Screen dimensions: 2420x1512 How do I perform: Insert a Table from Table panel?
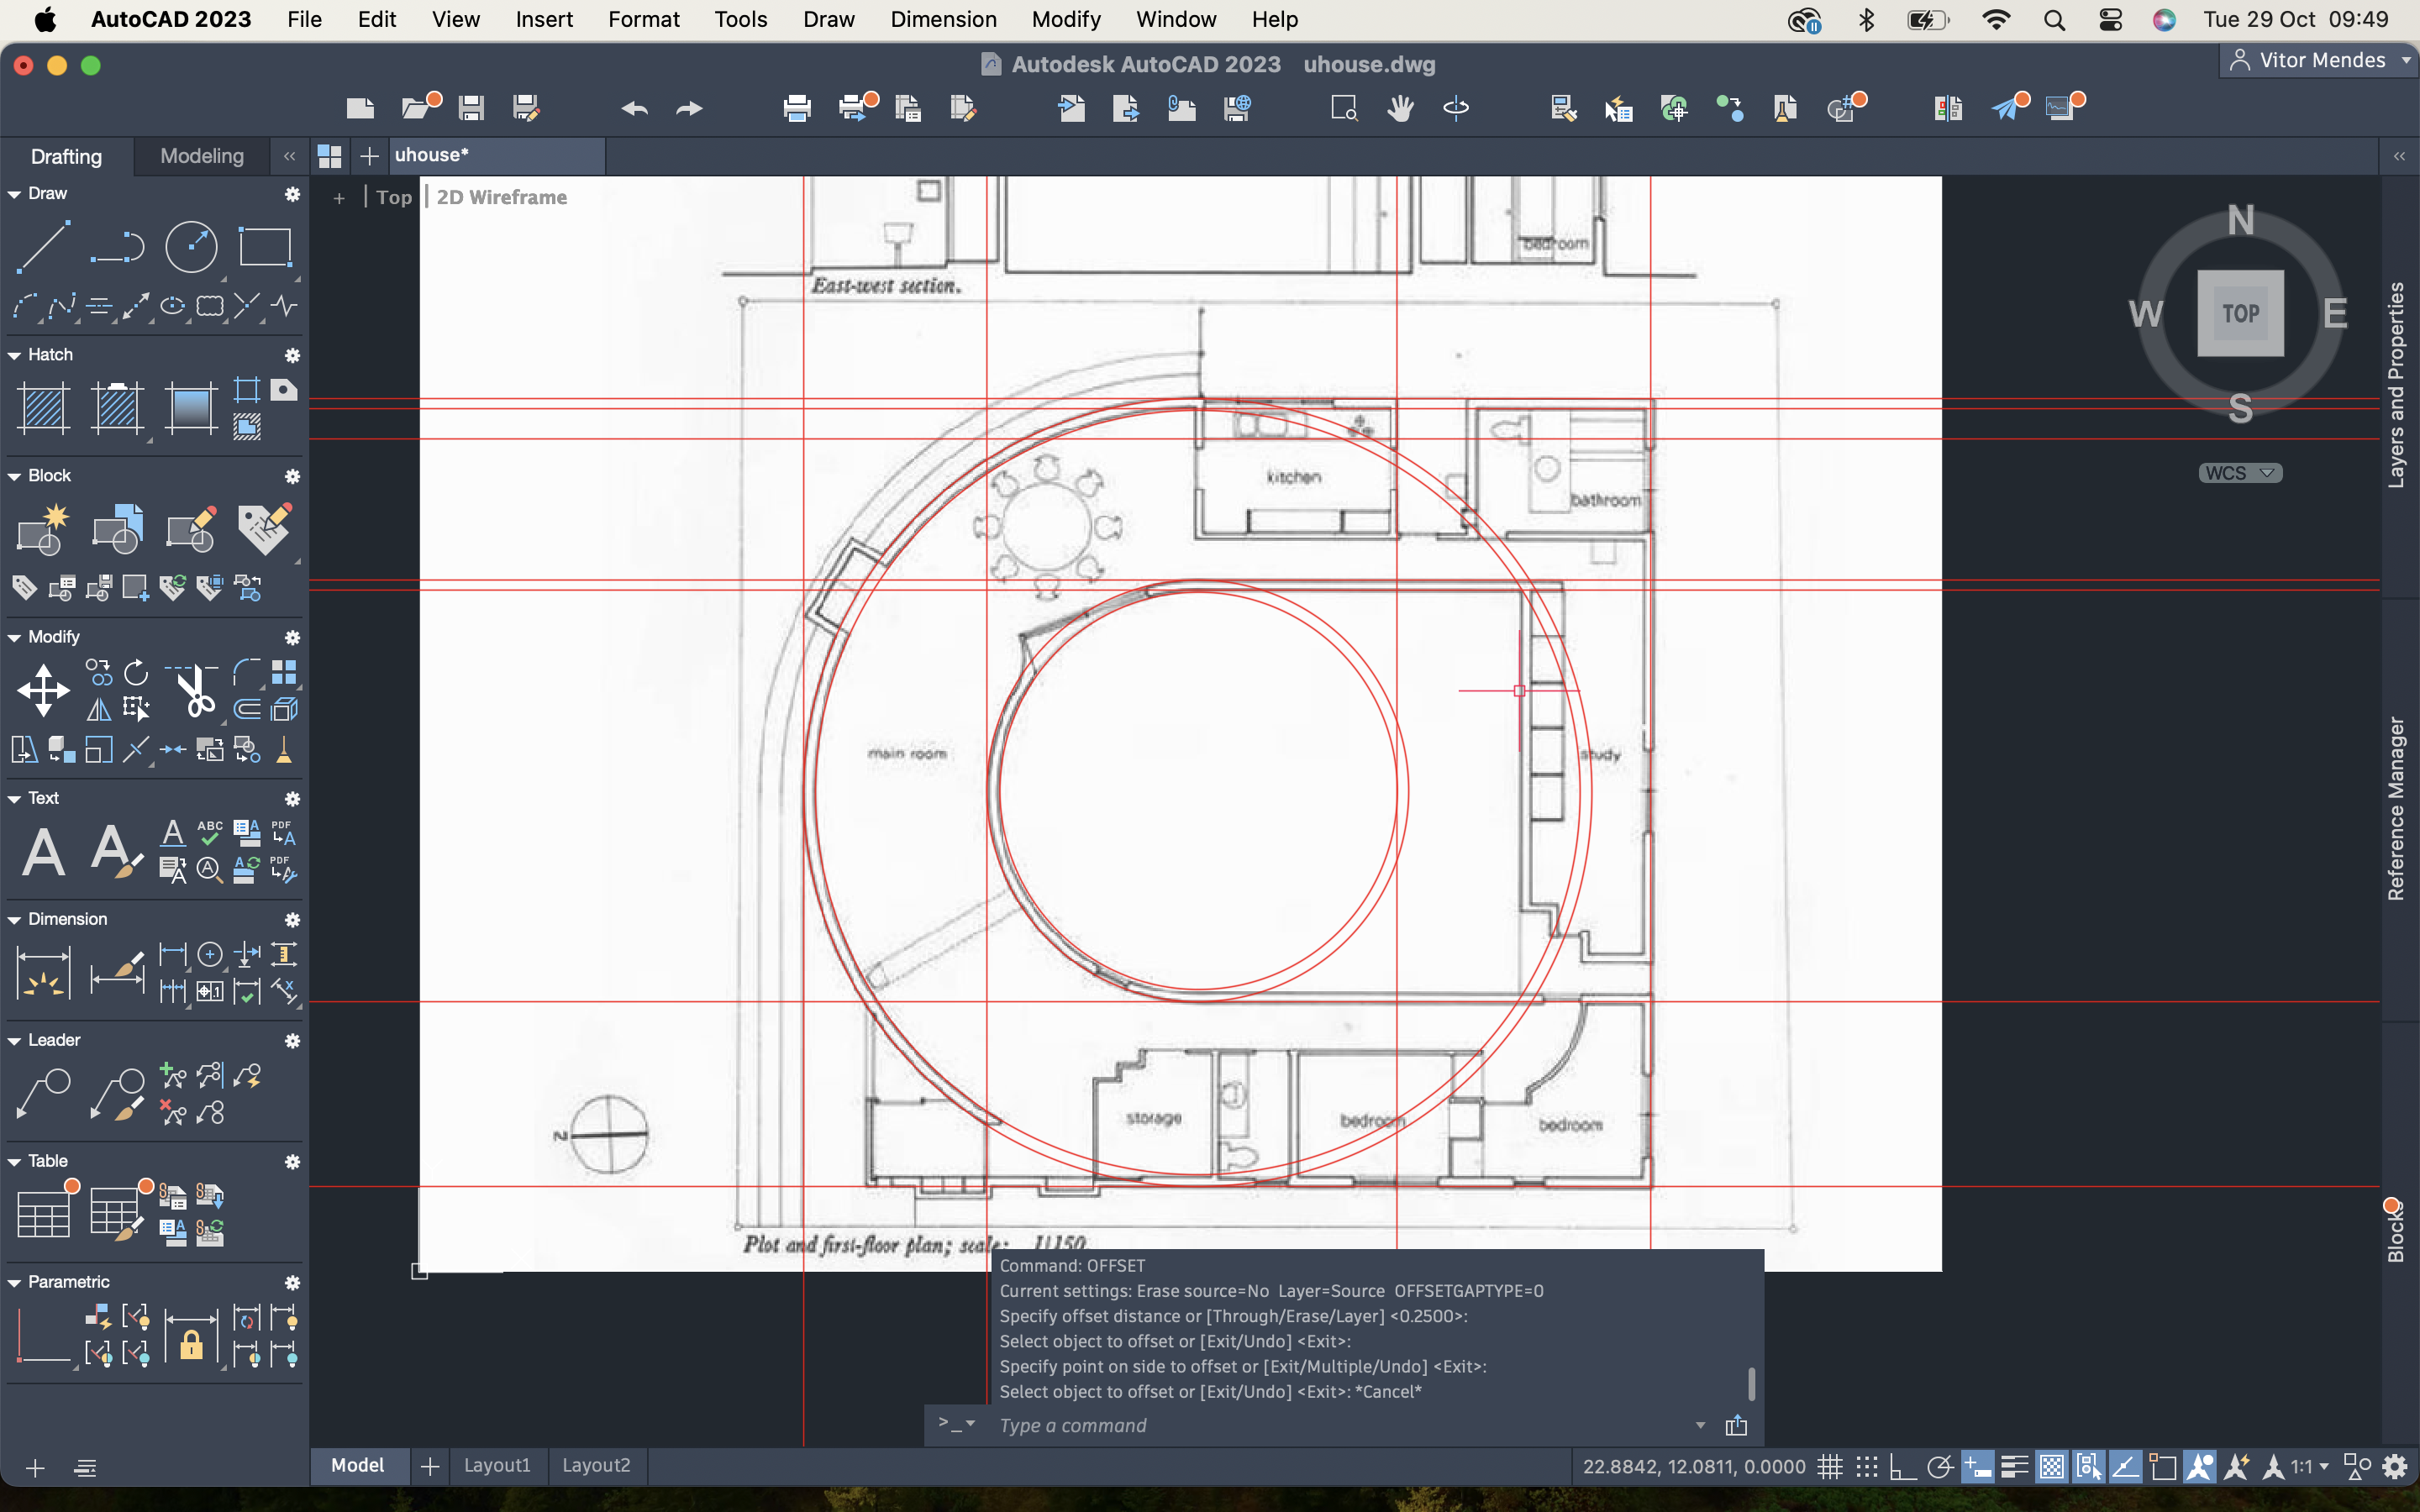43,1214
